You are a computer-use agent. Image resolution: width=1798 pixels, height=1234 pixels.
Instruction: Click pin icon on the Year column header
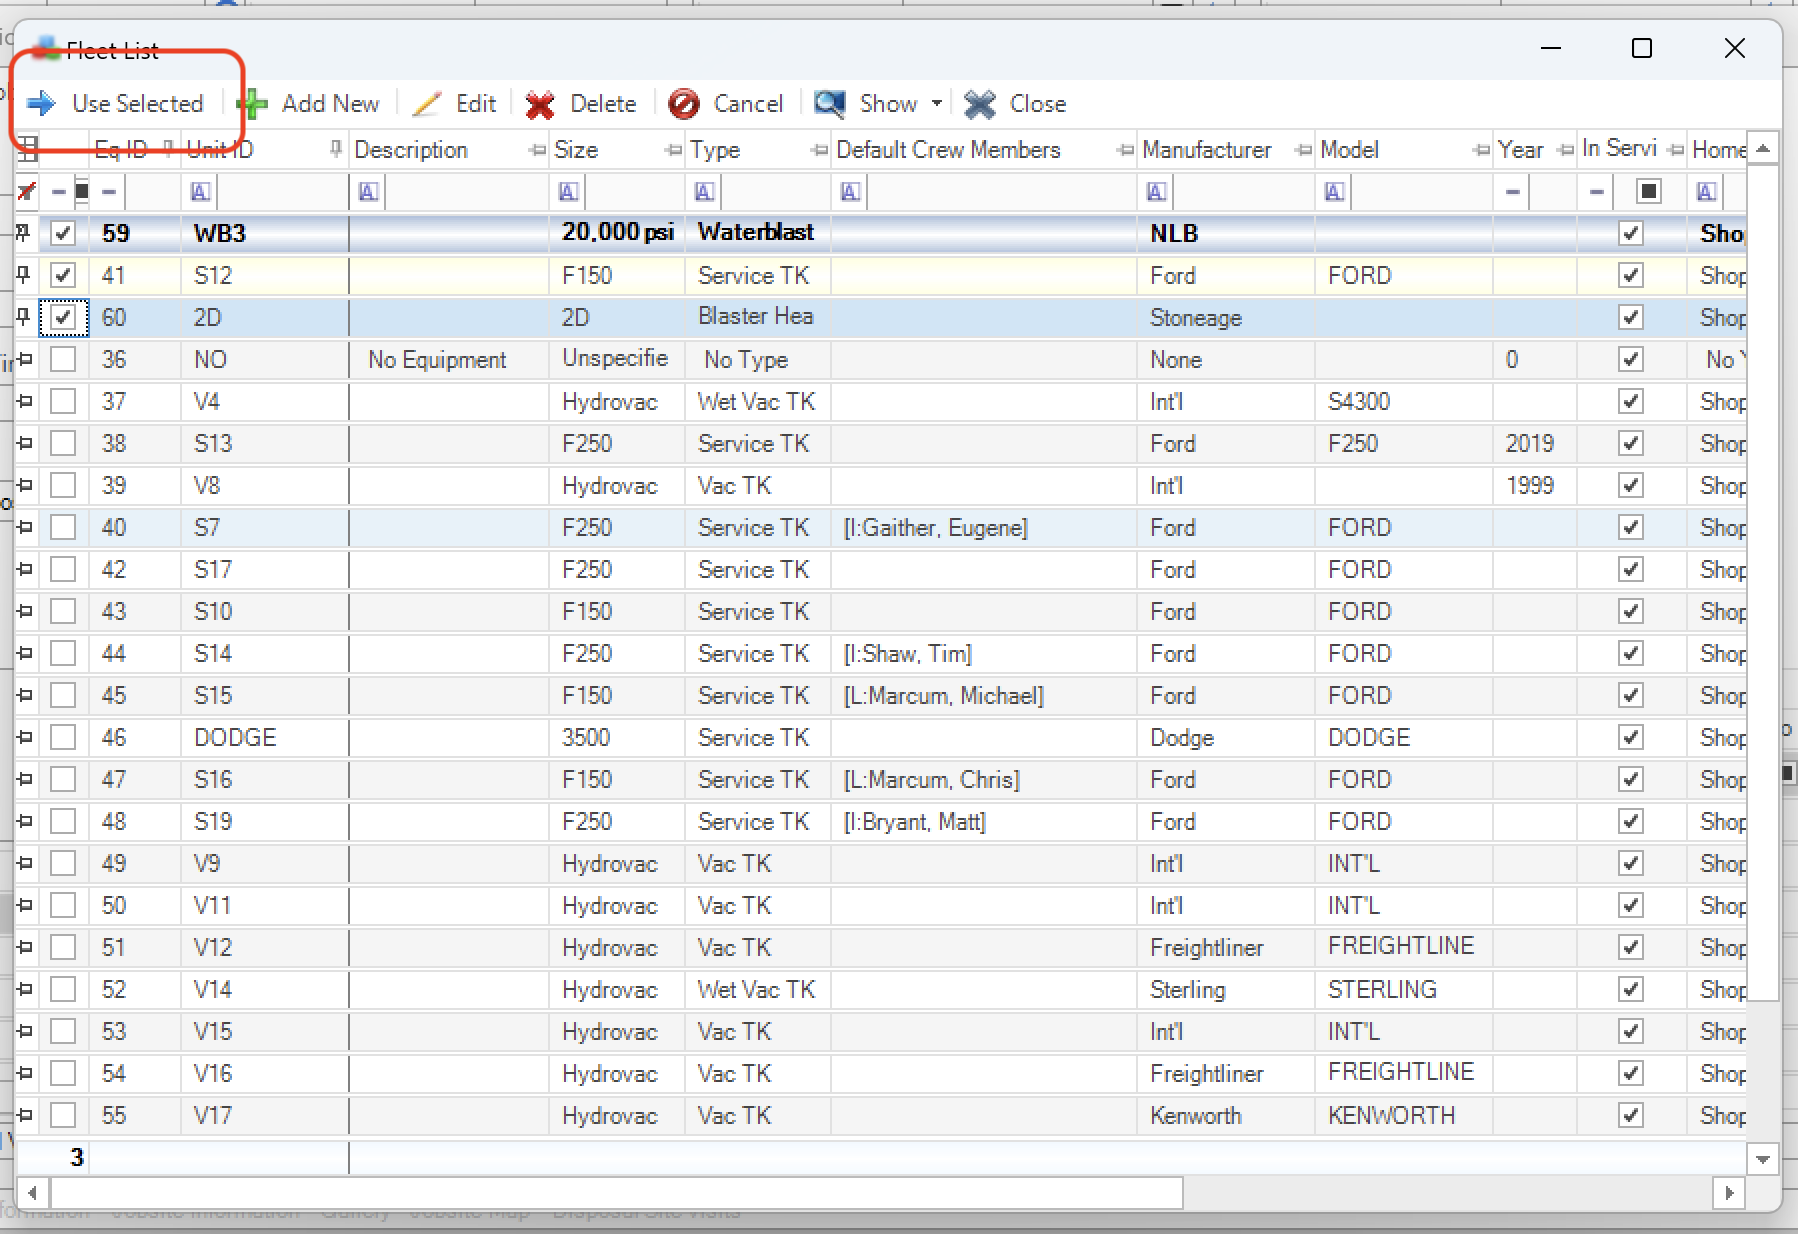click(1565, 150)
